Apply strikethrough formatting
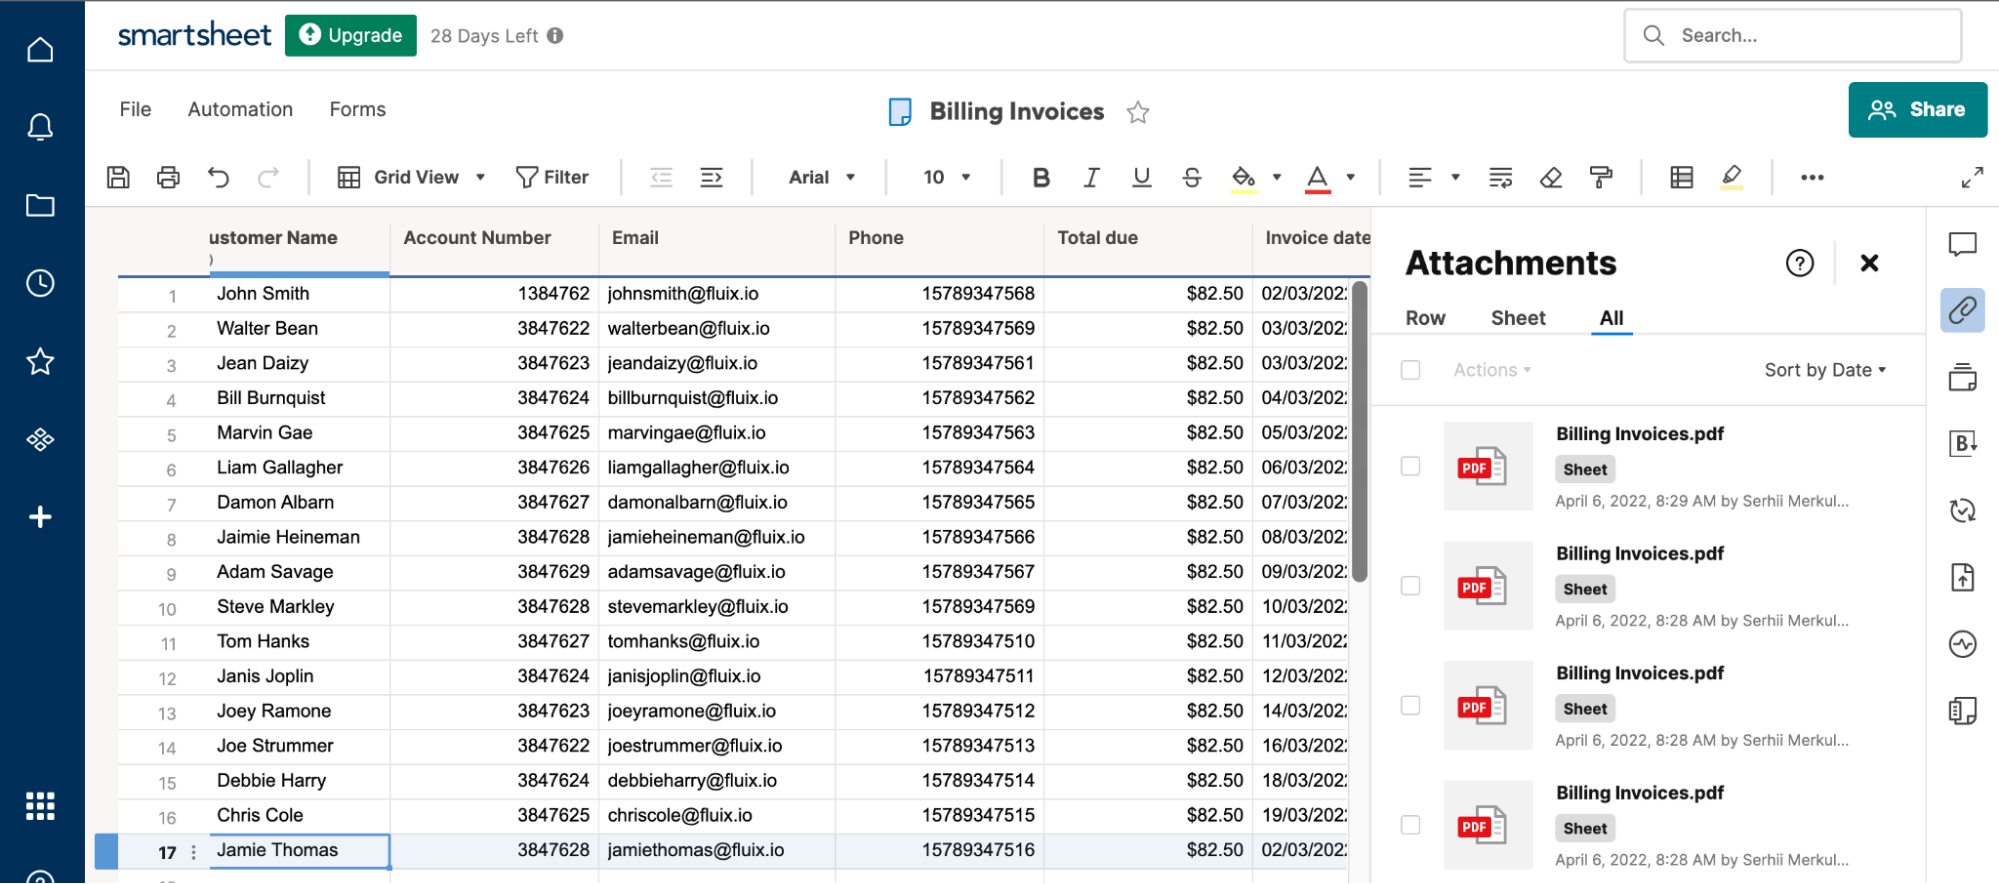This screenshot has width=1999, height=884. click(x=1191, y=177)
